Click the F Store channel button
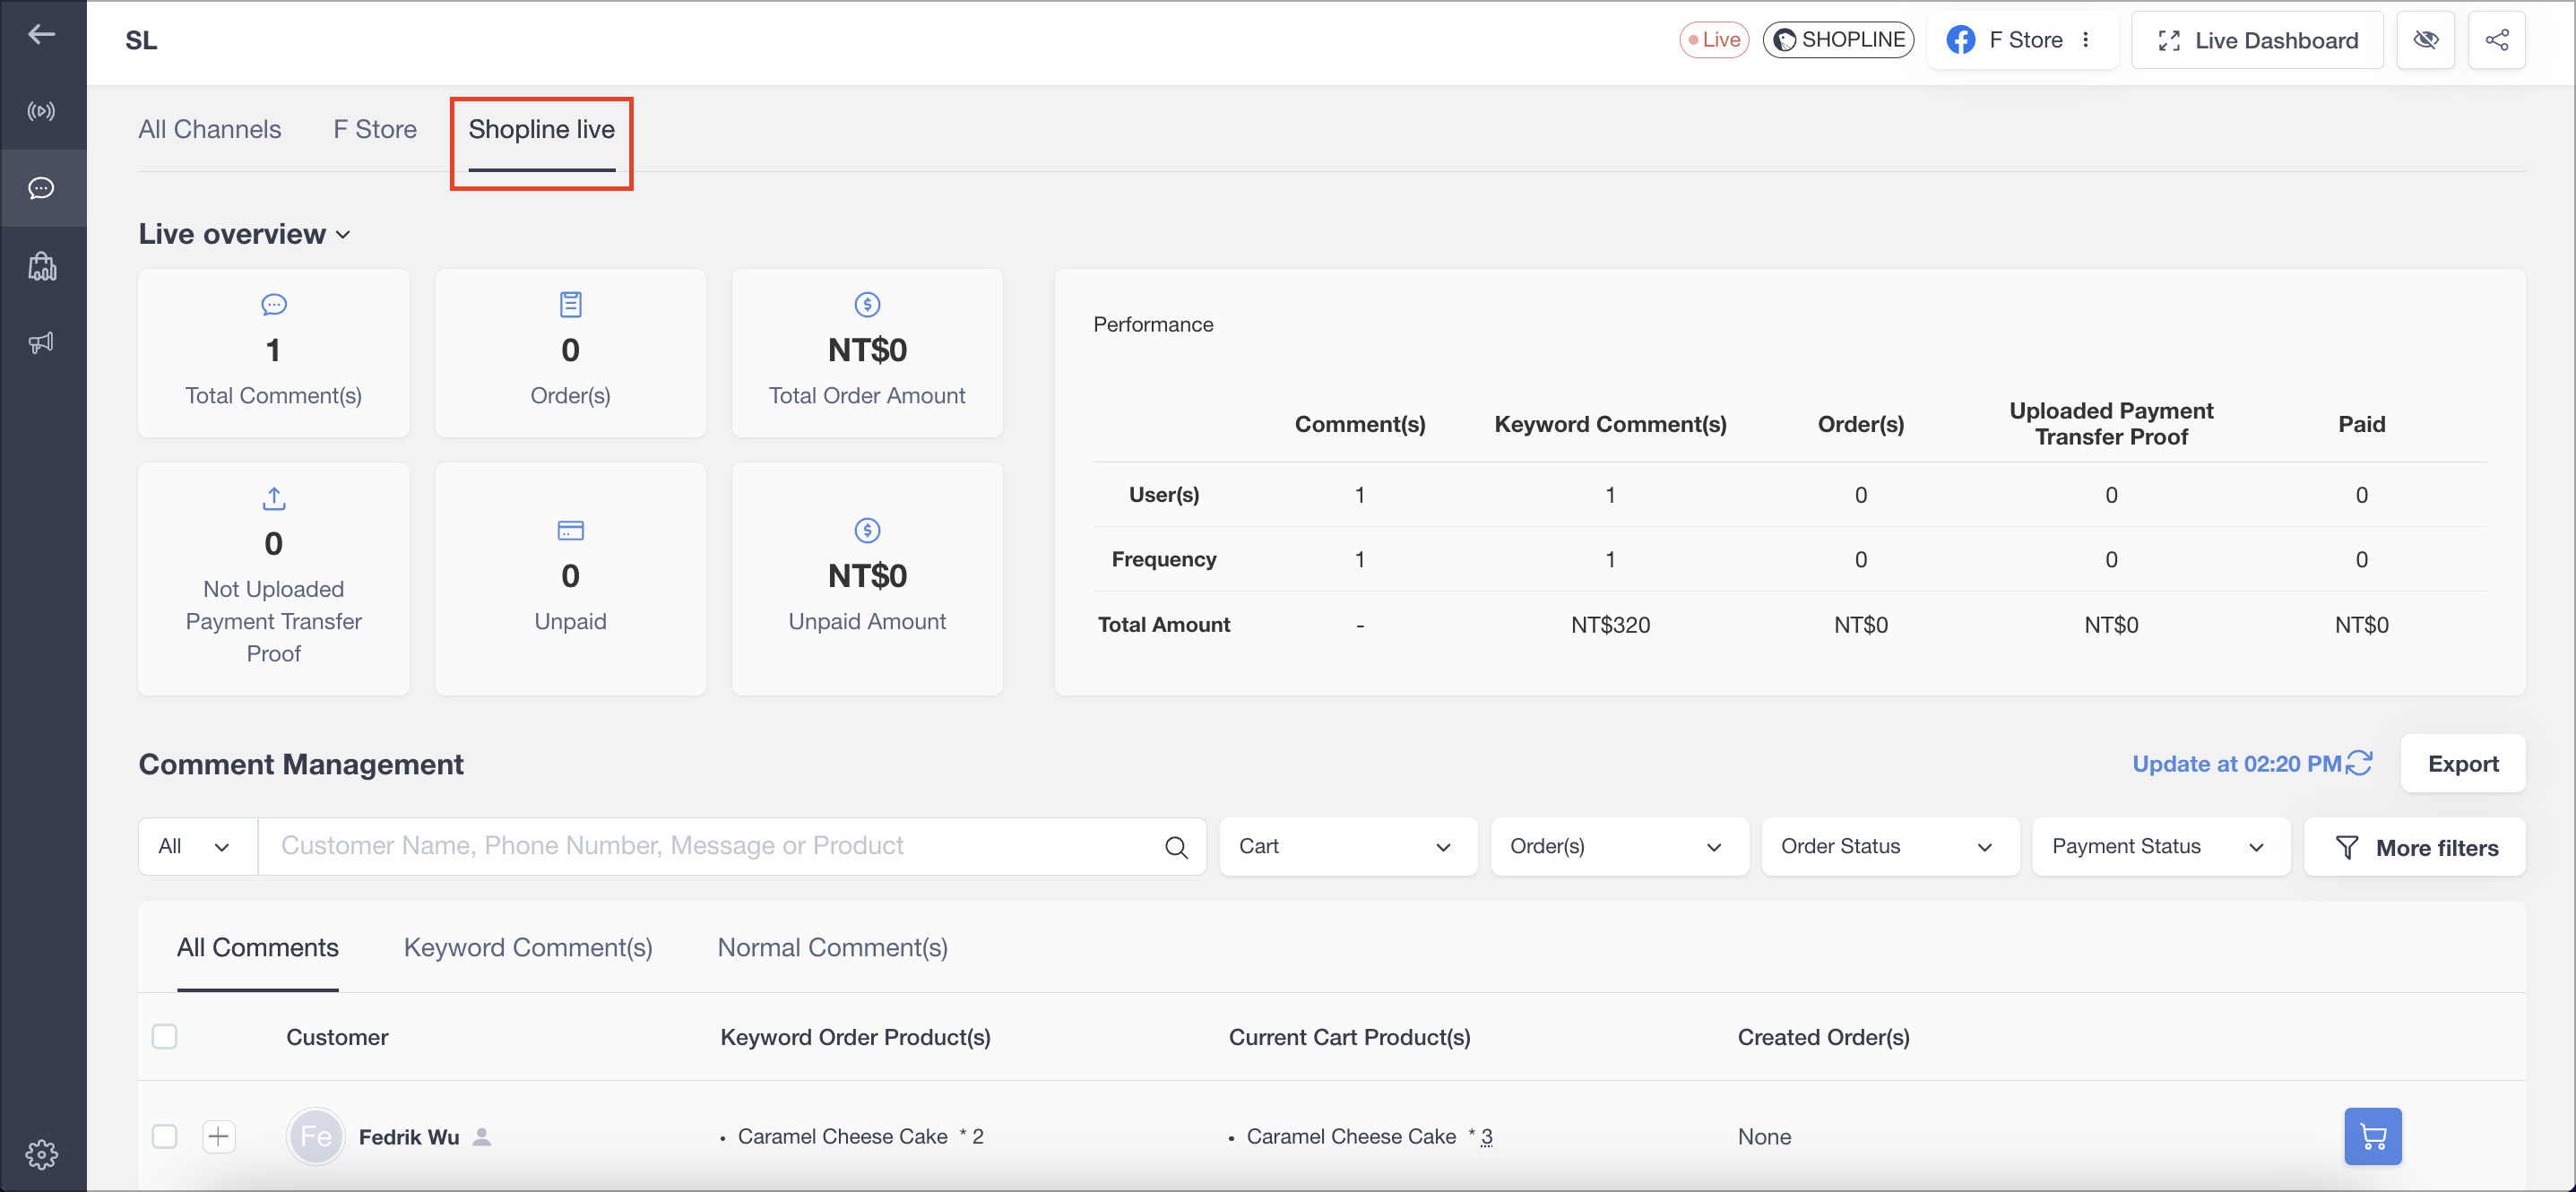The width and height of the screenshot is (2576, 1192). (x=2022, y=40)
